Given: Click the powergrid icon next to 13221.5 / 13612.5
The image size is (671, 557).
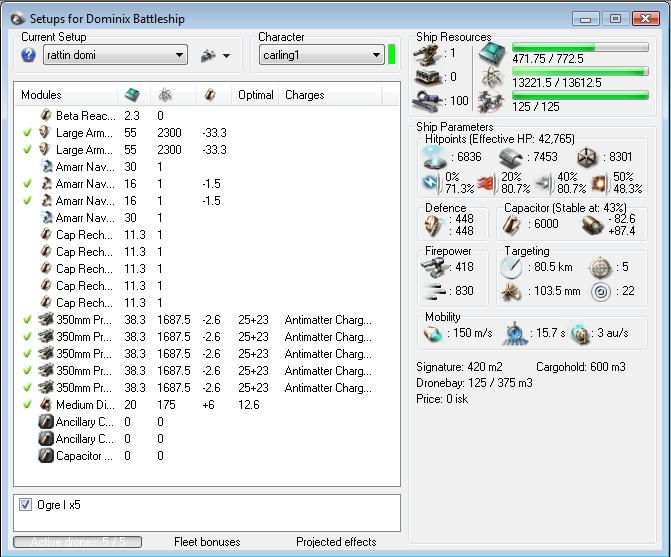Looking at the screenshot, I should coord(491,77).
